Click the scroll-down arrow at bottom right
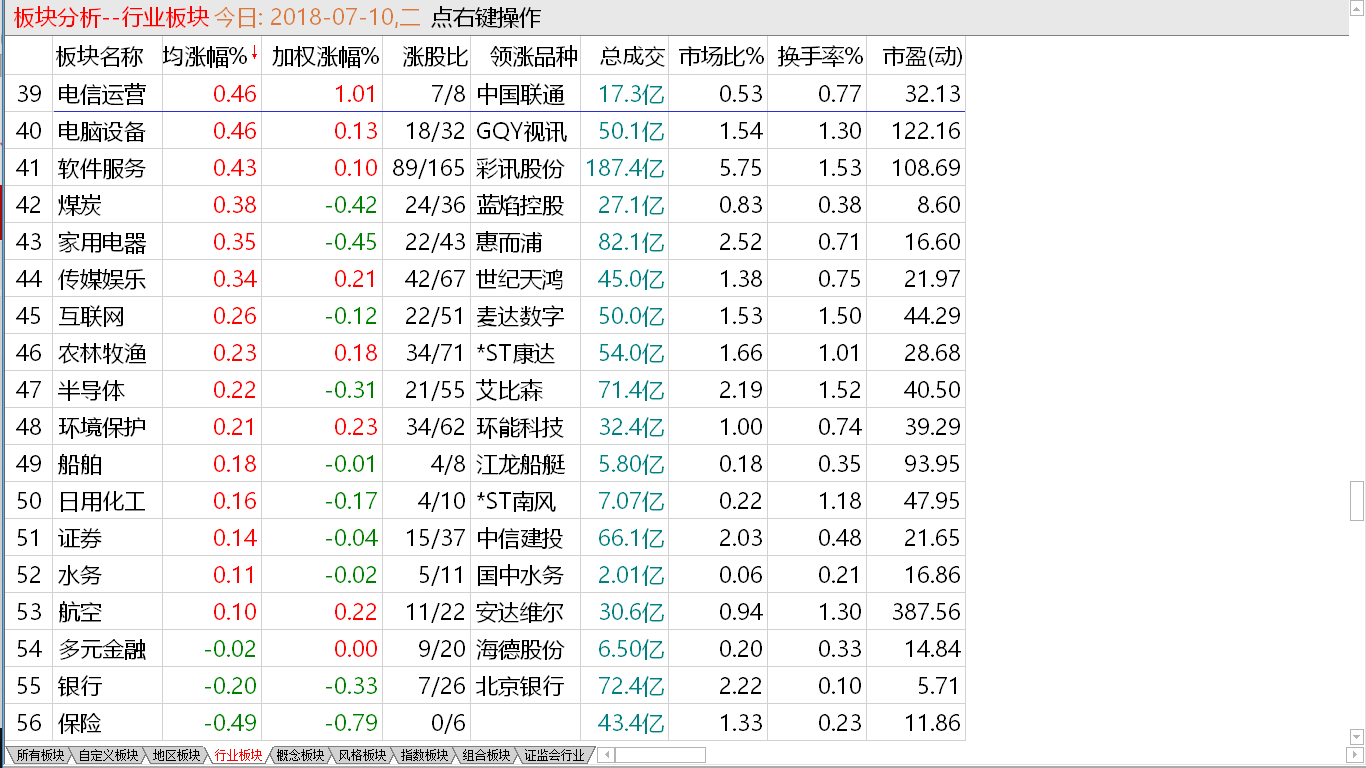Image resolution: width=1366 pixels, height=768 pixels. [x=1357, y=737]
